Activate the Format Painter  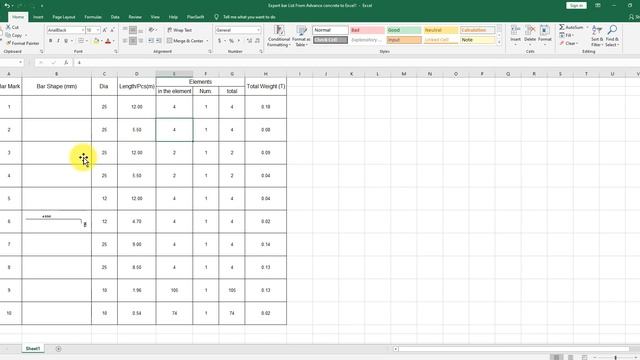[23, 43]
